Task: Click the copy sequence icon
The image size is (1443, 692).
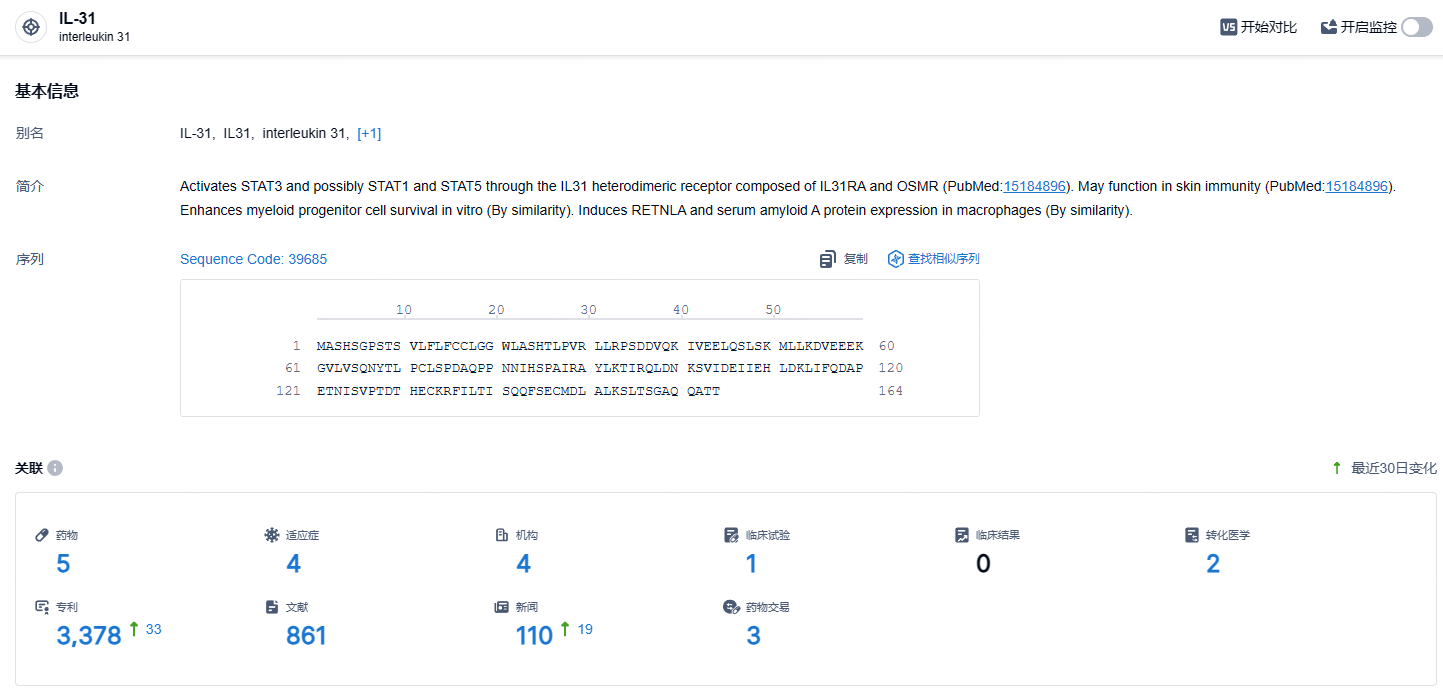Action: click(x=827, y=259)
